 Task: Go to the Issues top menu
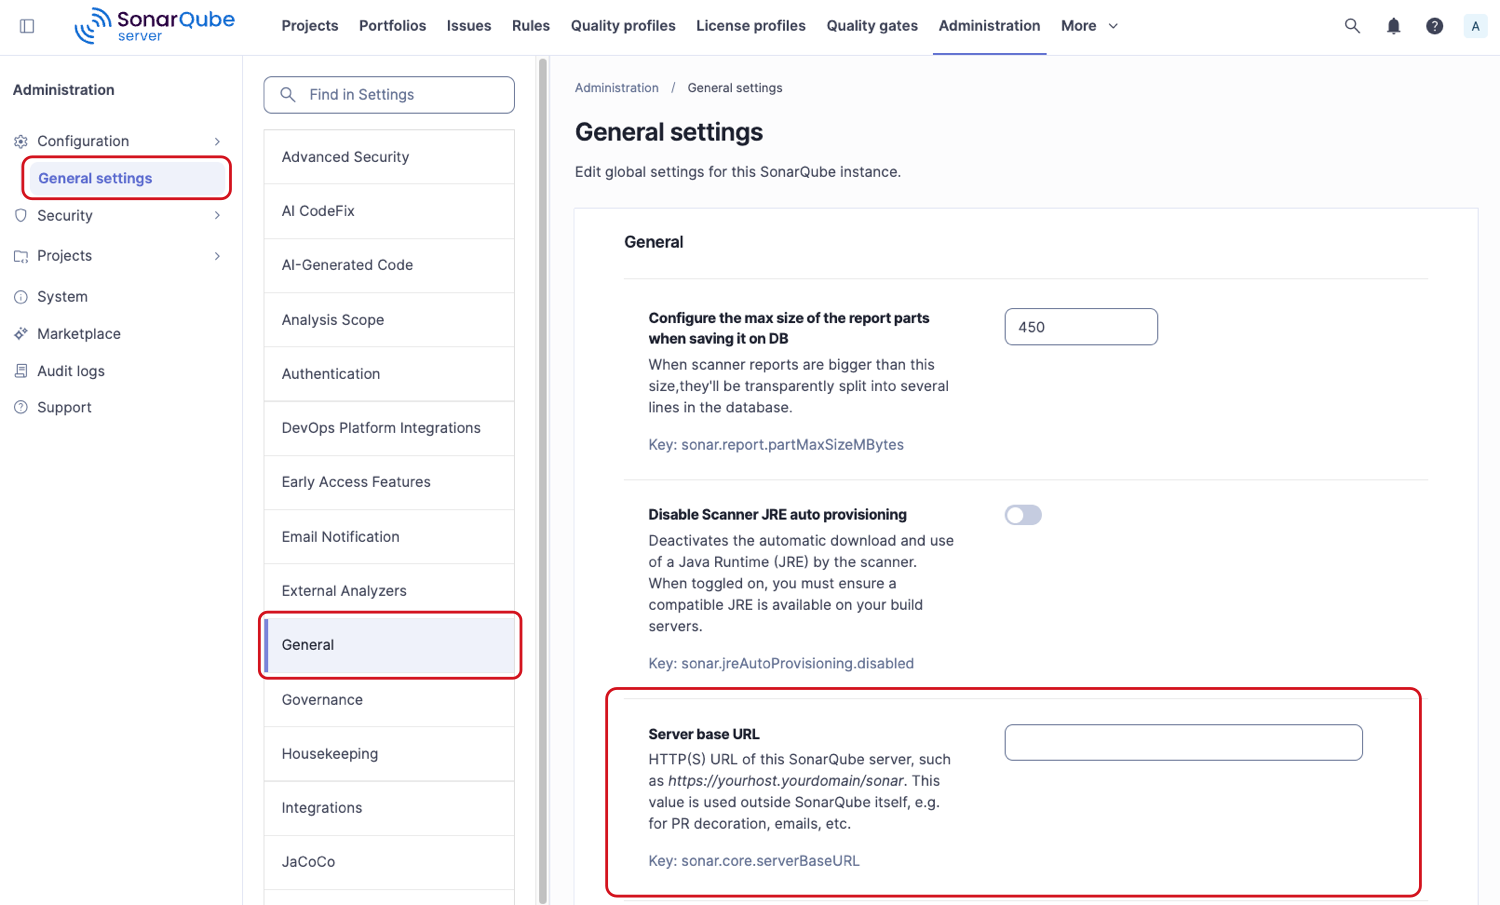tap(469, 26)
